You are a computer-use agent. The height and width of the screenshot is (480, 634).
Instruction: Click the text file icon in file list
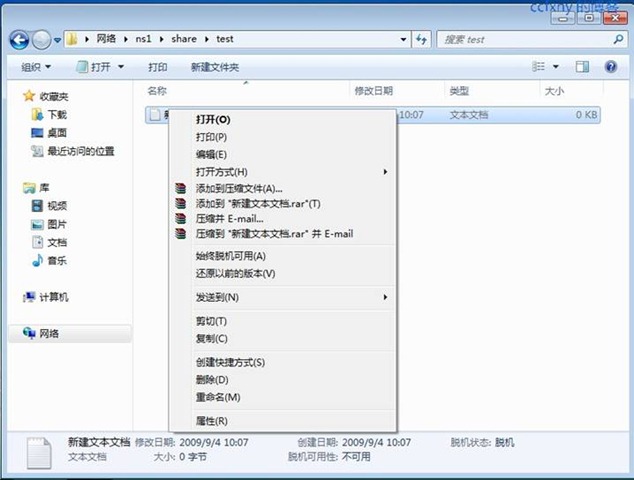(155, 115)
